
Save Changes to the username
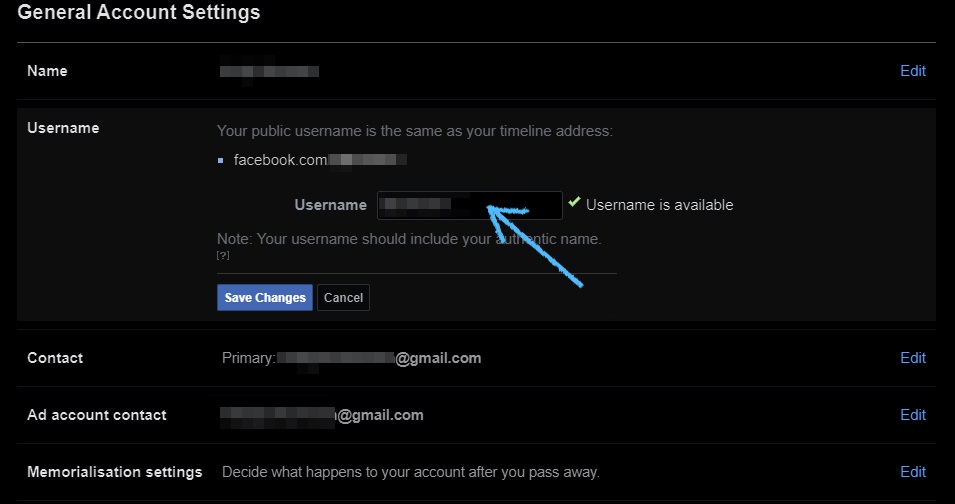[x=265, y=298]
